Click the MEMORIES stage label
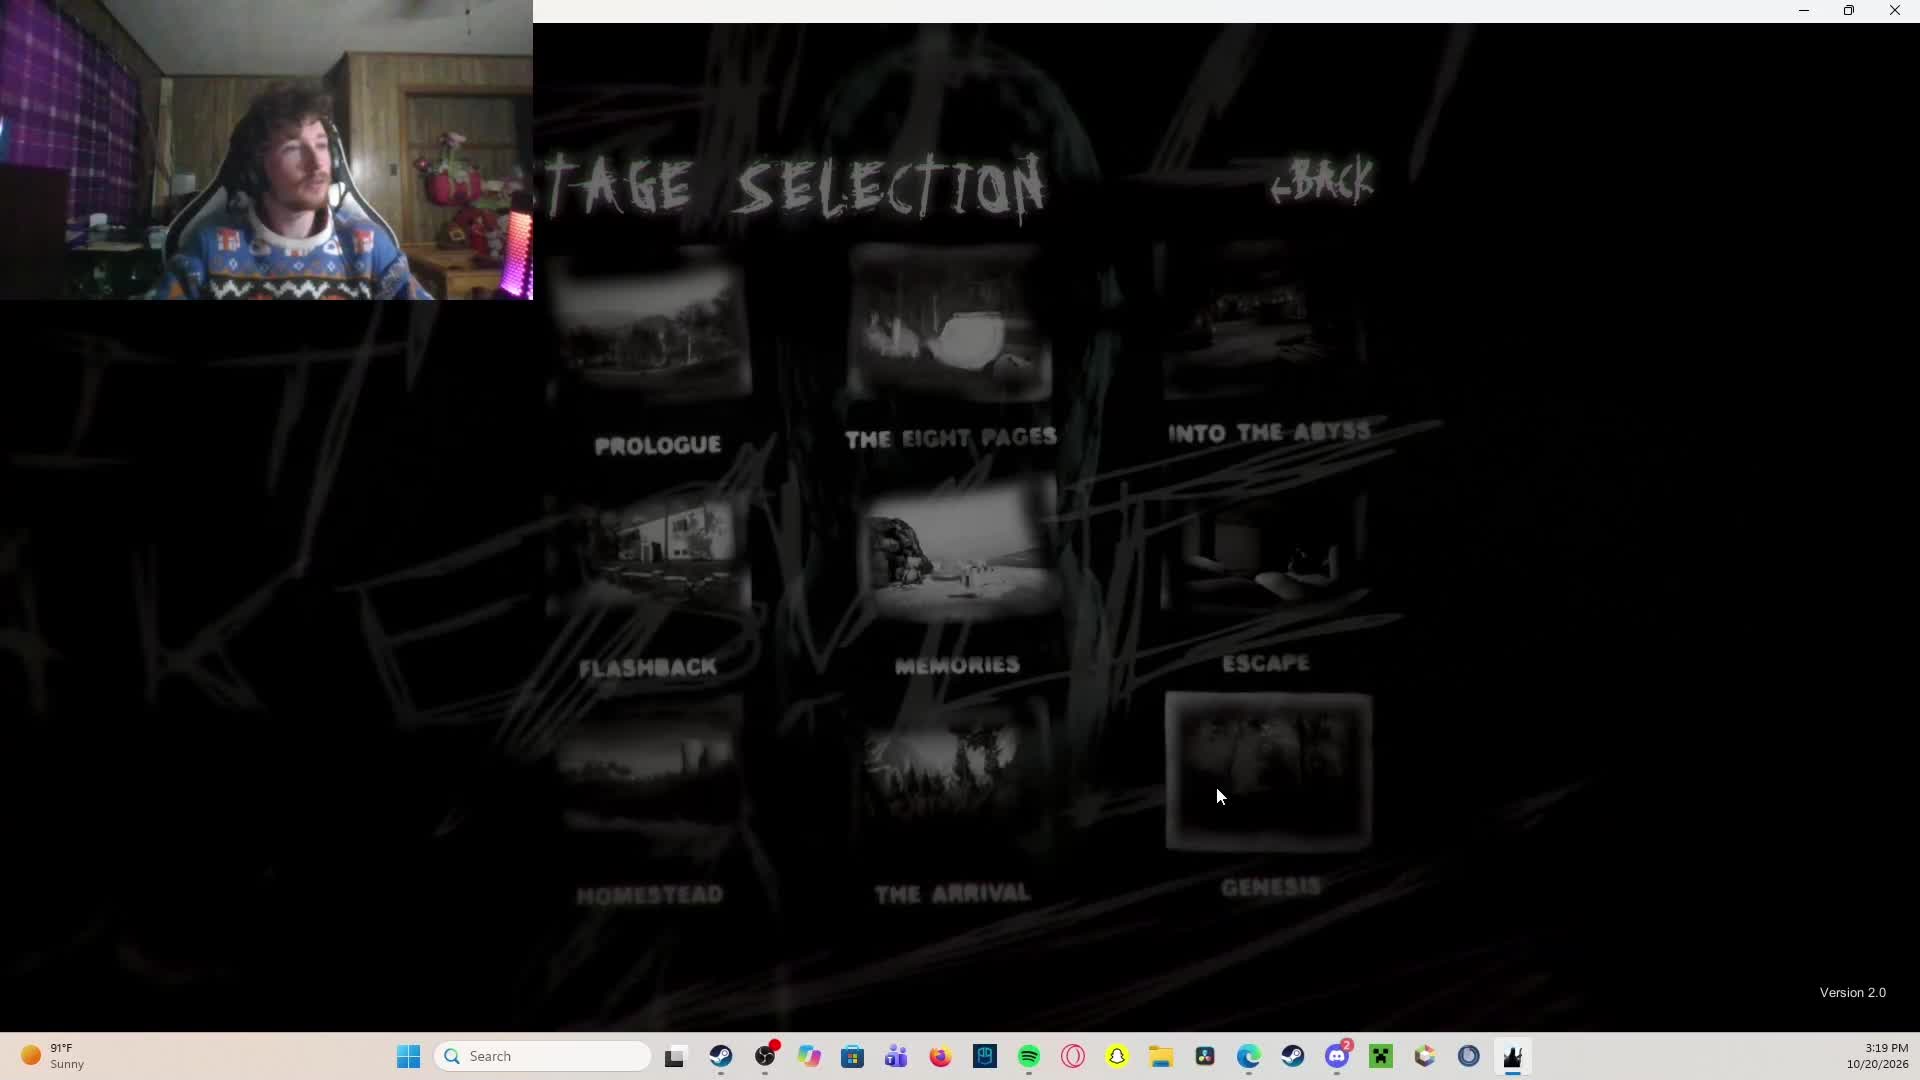 [957, 665]
